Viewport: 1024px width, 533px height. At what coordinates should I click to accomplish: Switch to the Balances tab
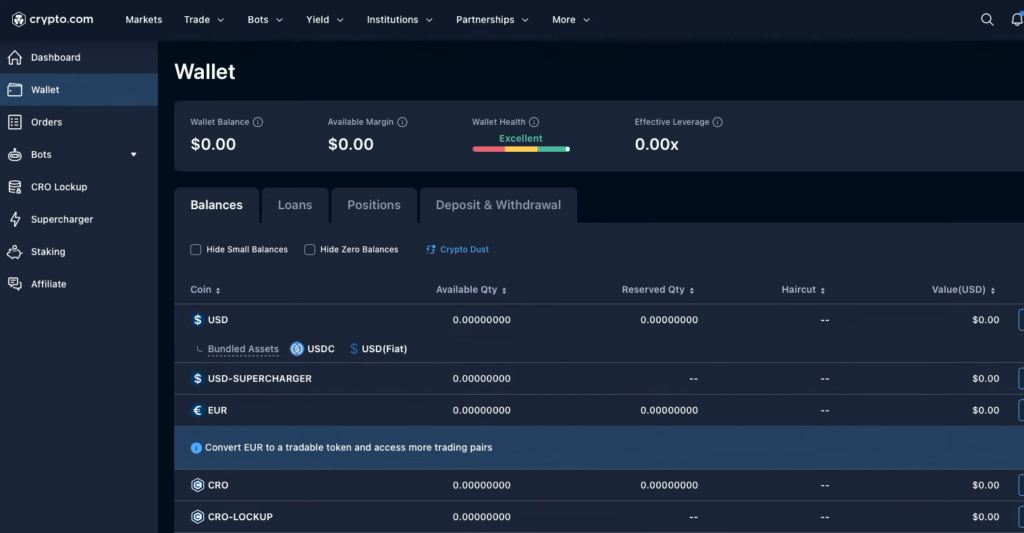tap(216, 205)
